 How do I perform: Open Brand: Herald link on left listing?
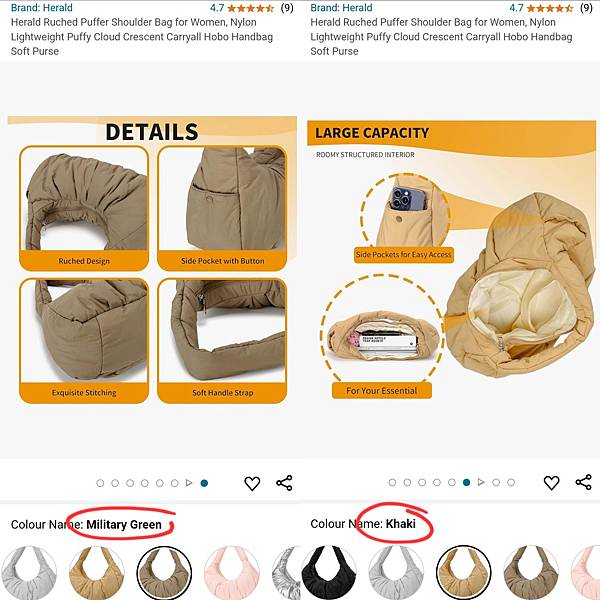click(x=42, y=8)
